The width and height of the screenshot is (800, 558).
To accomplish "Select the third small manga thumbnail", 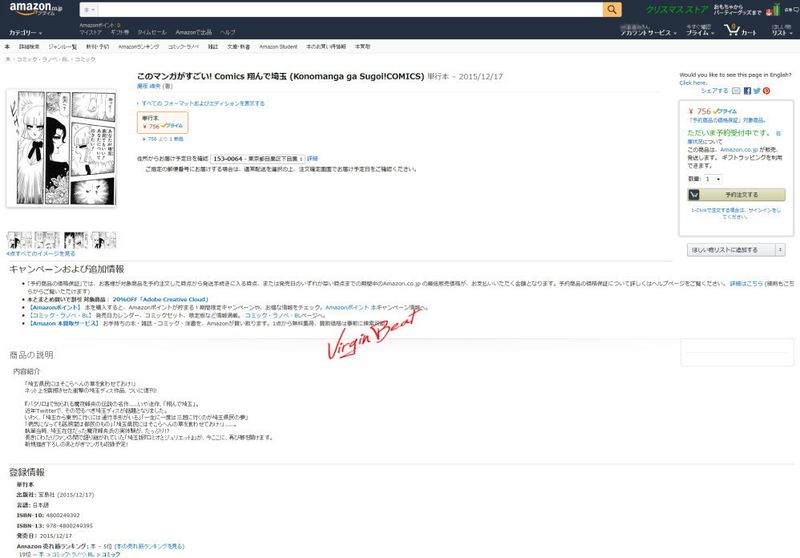I will coord(76,240).
